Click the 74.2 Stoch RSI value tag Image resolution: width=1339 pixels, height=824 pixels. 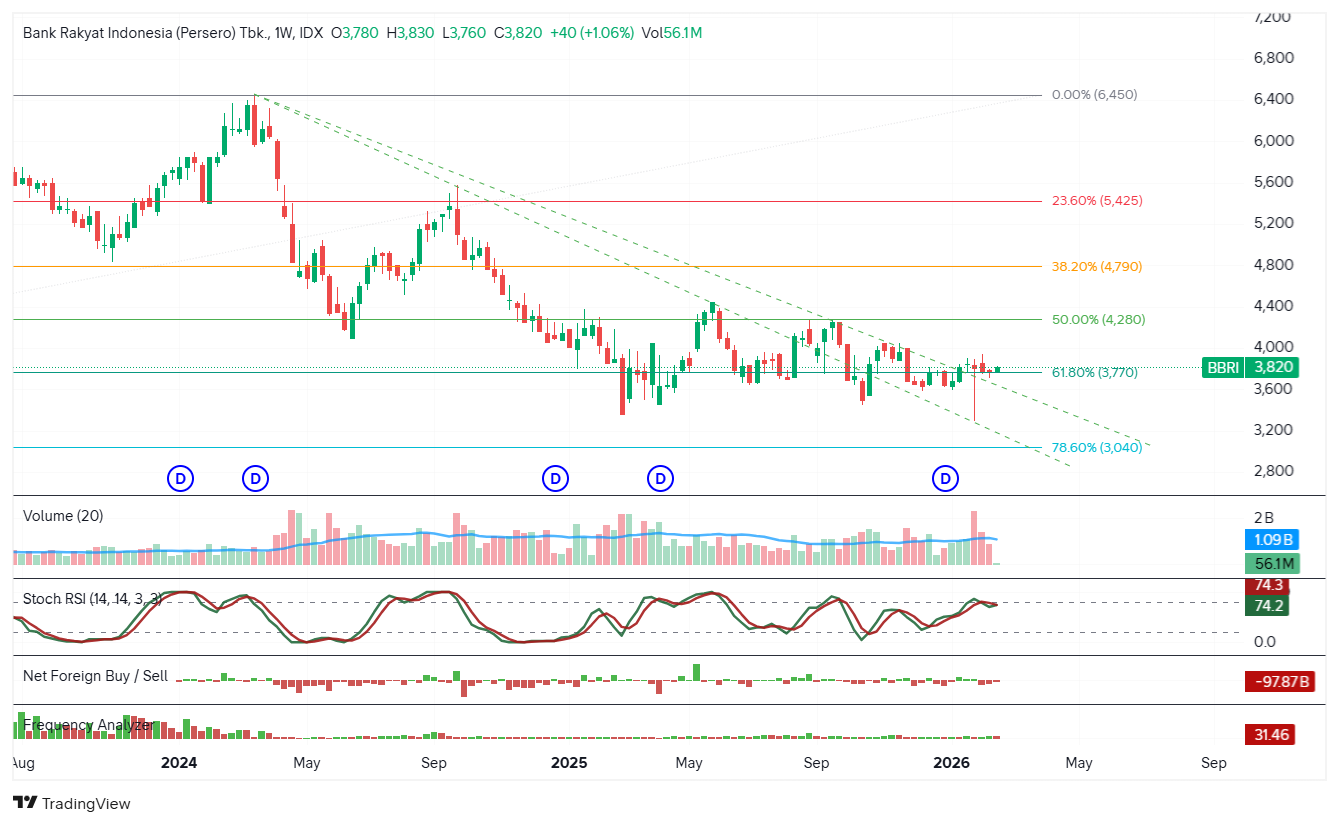1268,605
